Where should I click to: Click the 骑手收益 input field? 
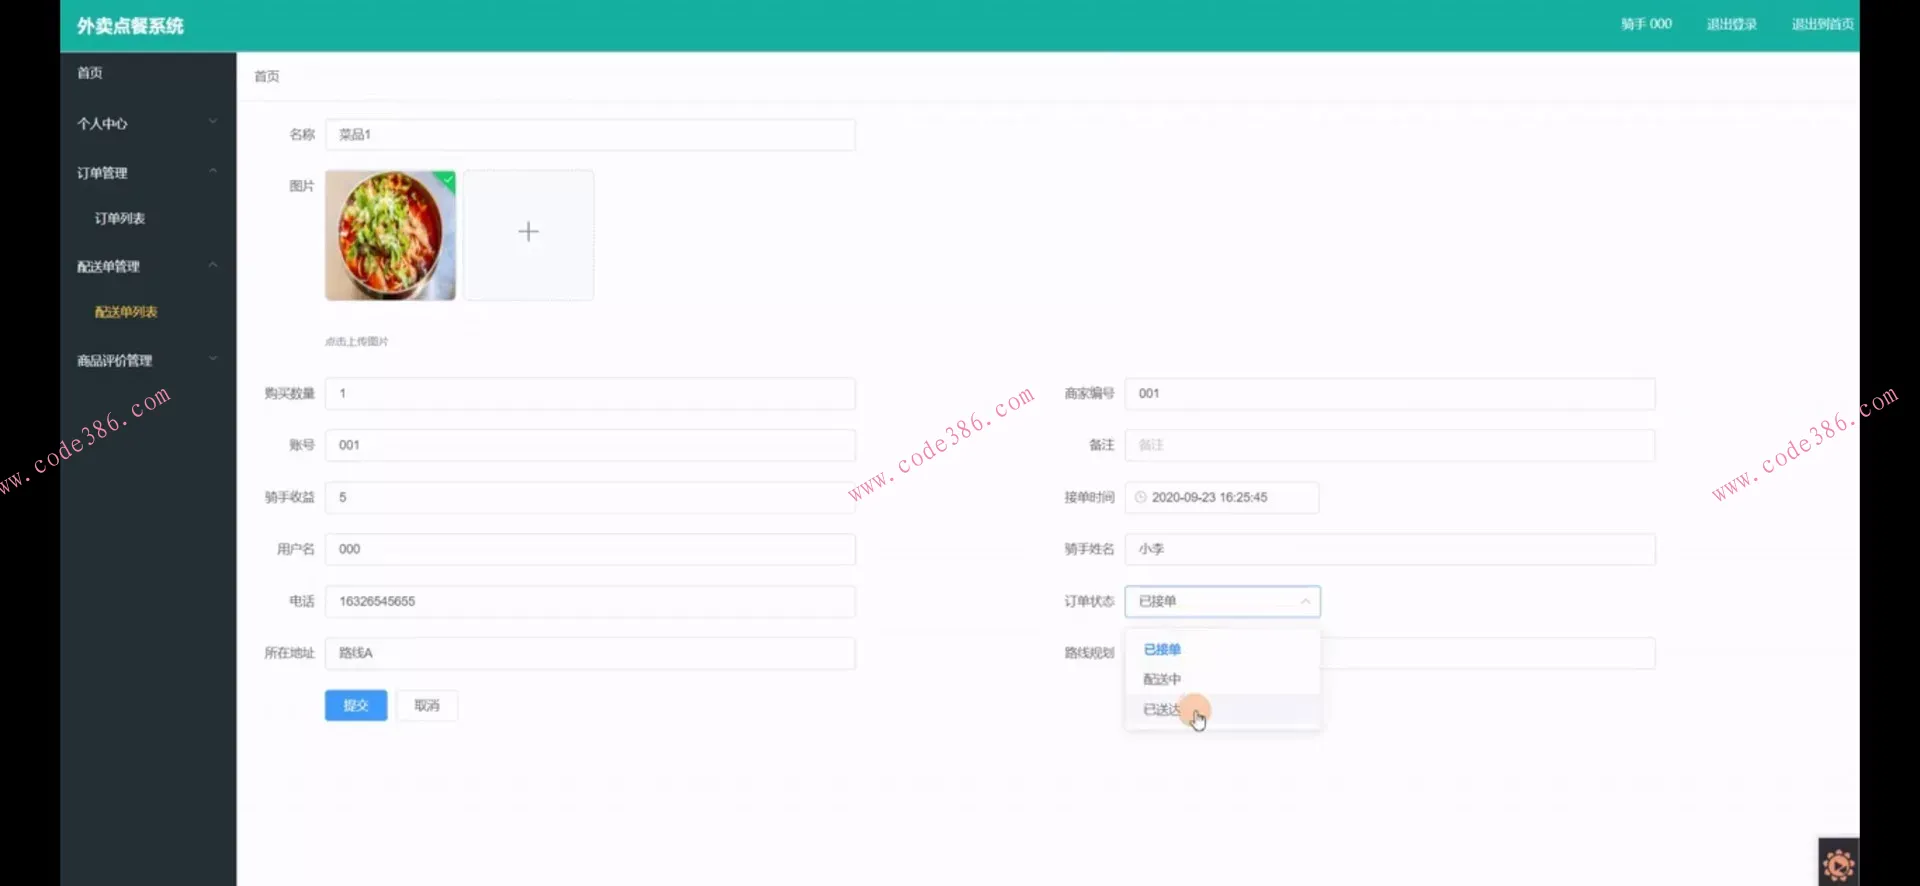(590, 497)
